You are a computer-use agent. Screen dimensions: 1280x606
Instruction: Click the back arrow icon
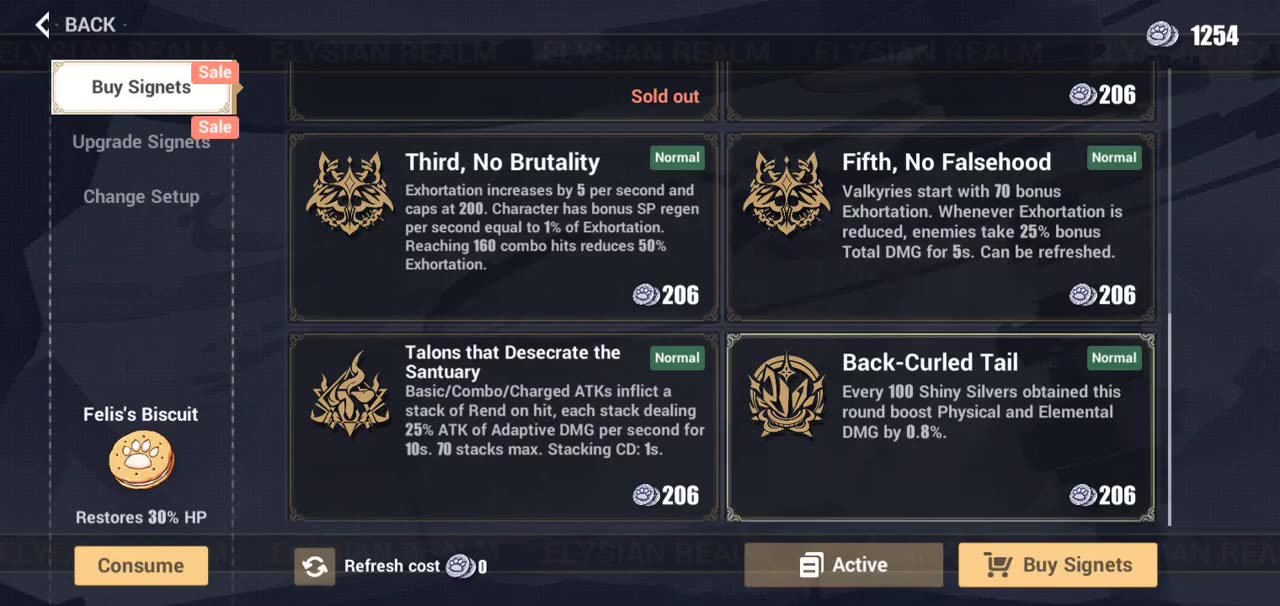point(42,25)
